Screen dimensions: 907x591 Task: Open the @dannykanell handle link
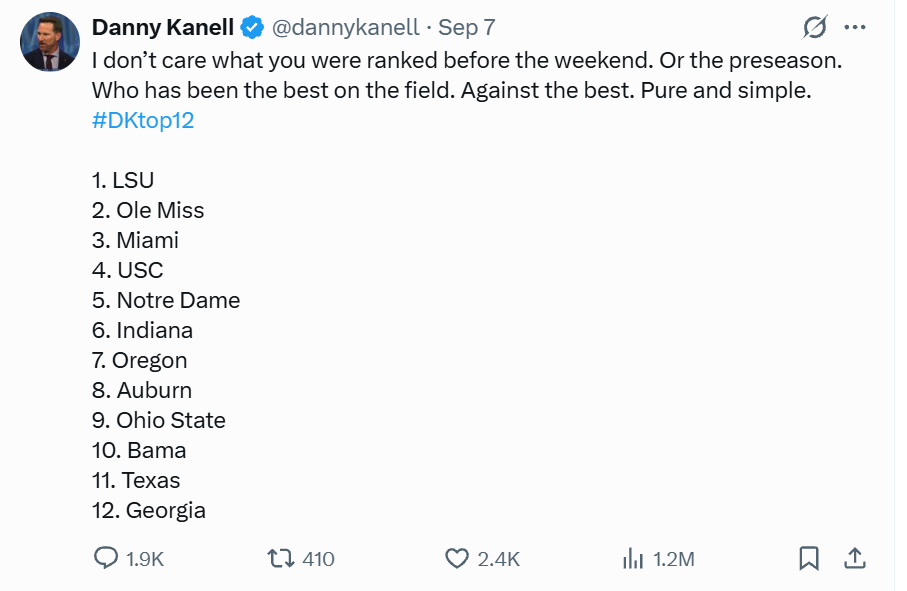345,27
